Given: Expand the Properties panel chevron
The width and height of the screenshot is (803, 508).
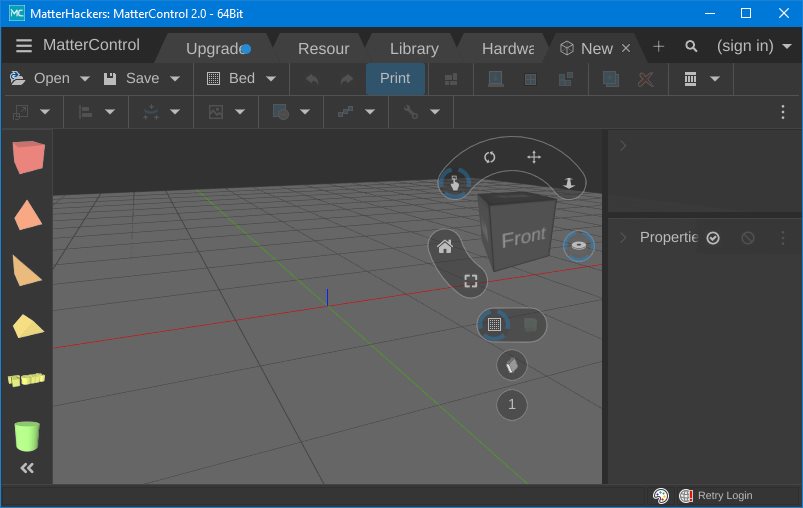Looking at the screenshot, I should 623,238.
